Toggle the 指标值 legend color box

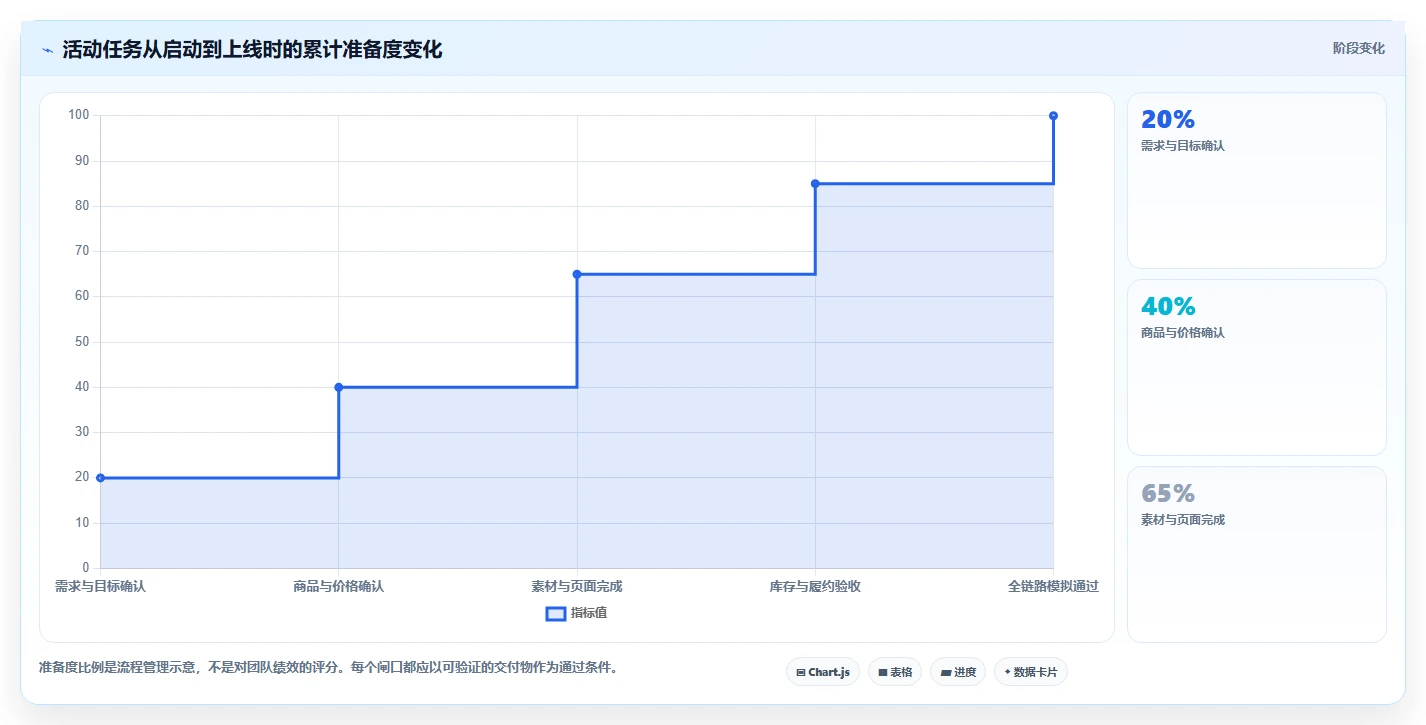[556, 613]
